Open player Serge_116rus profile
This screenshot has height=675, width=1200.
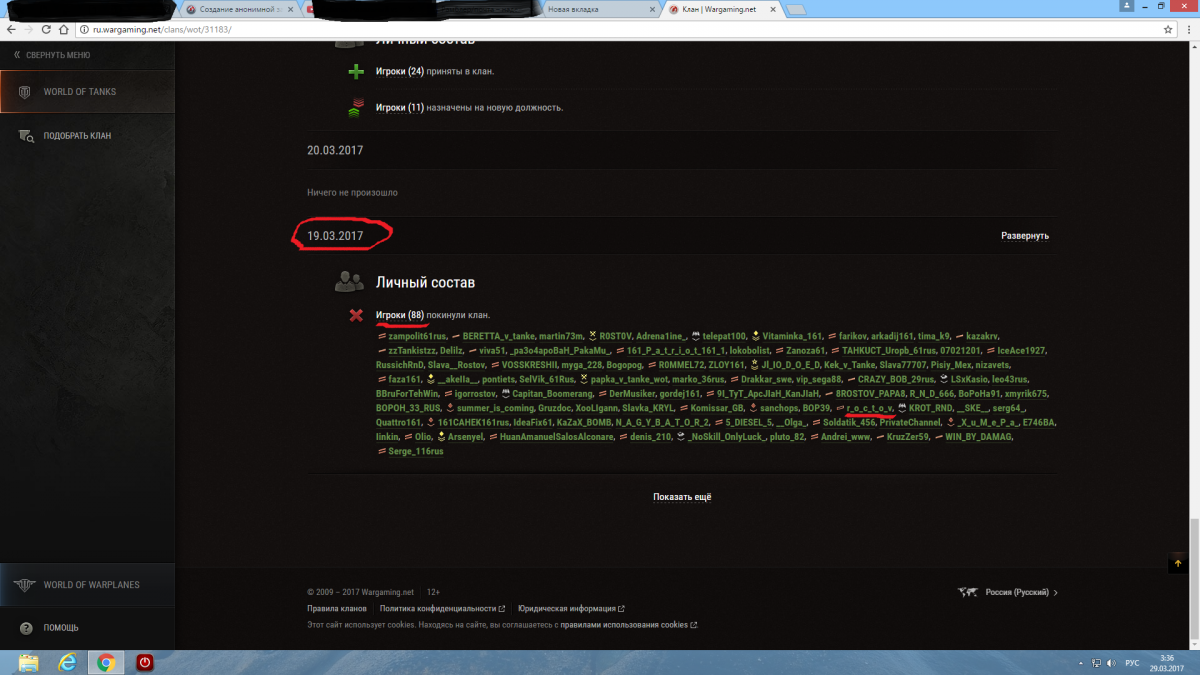[x=416, y=452]
